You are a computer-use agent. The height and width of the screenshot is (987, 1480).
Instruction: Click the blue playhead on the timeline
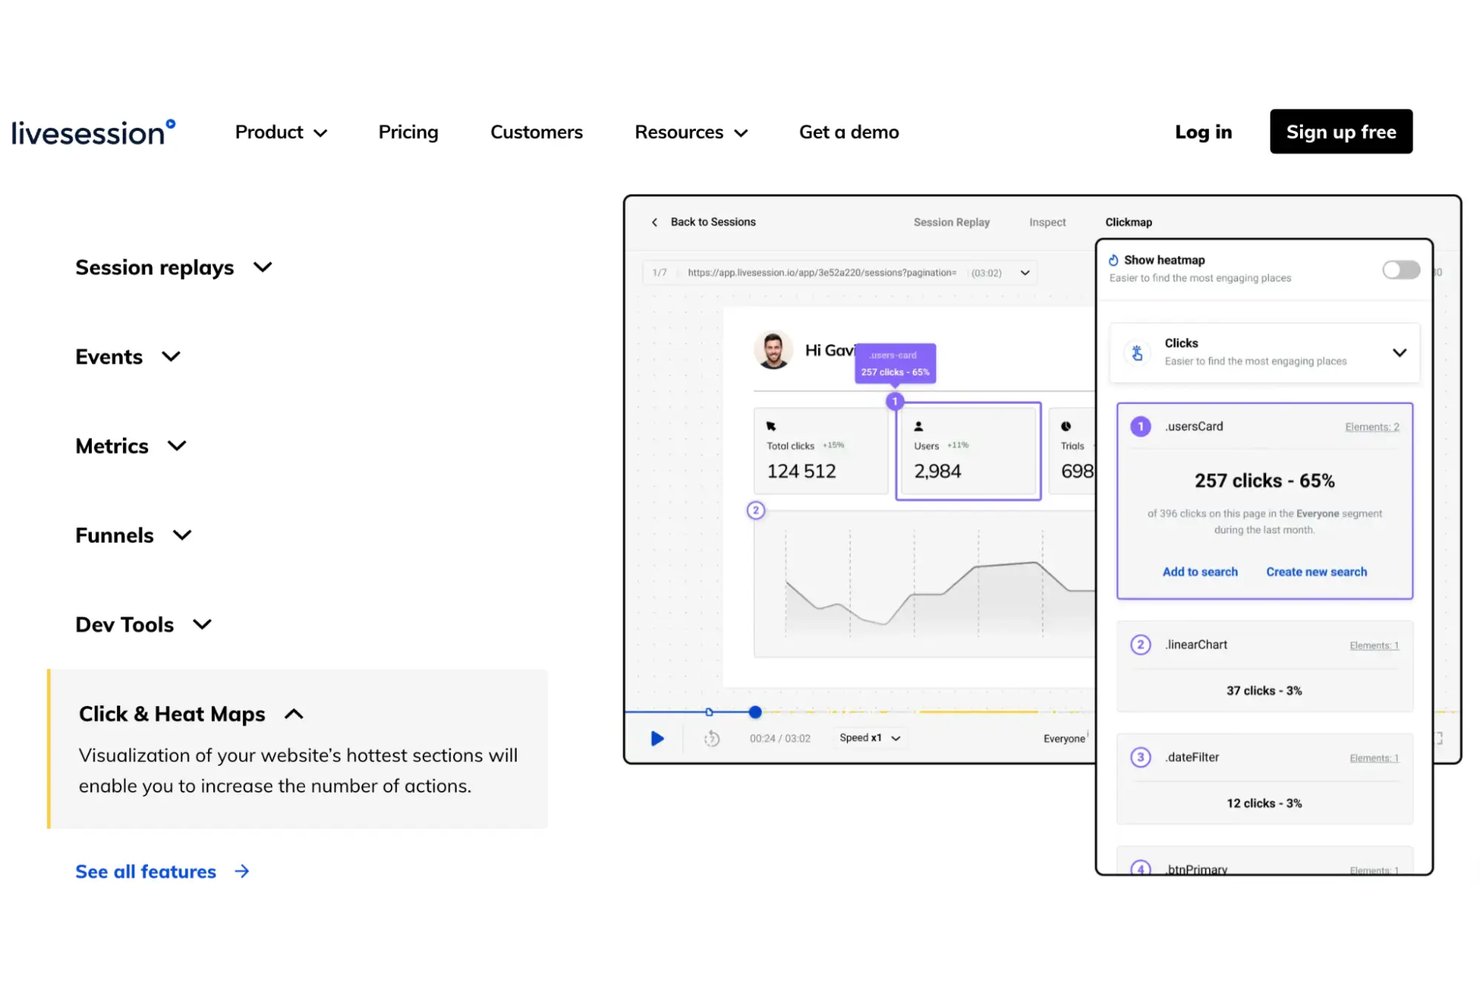point(755,712)
